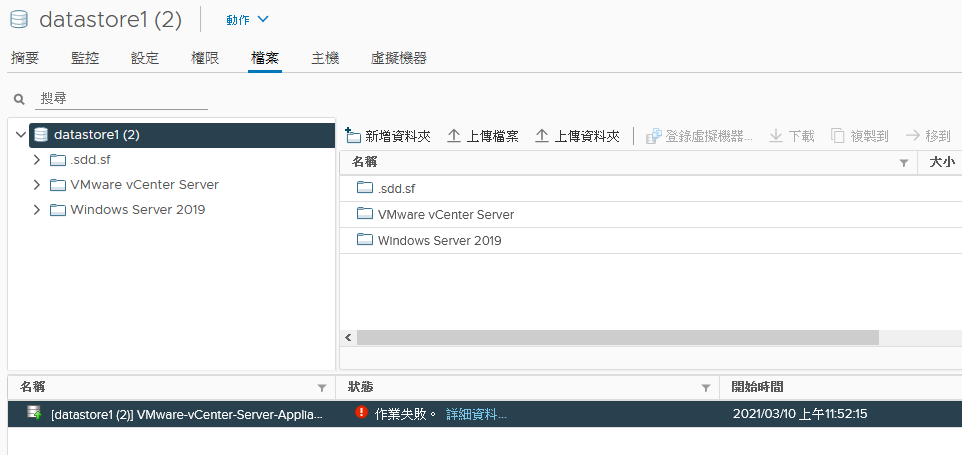
Task: Click the New Folder (新增資料夾) icon
Action: (353, 136)
